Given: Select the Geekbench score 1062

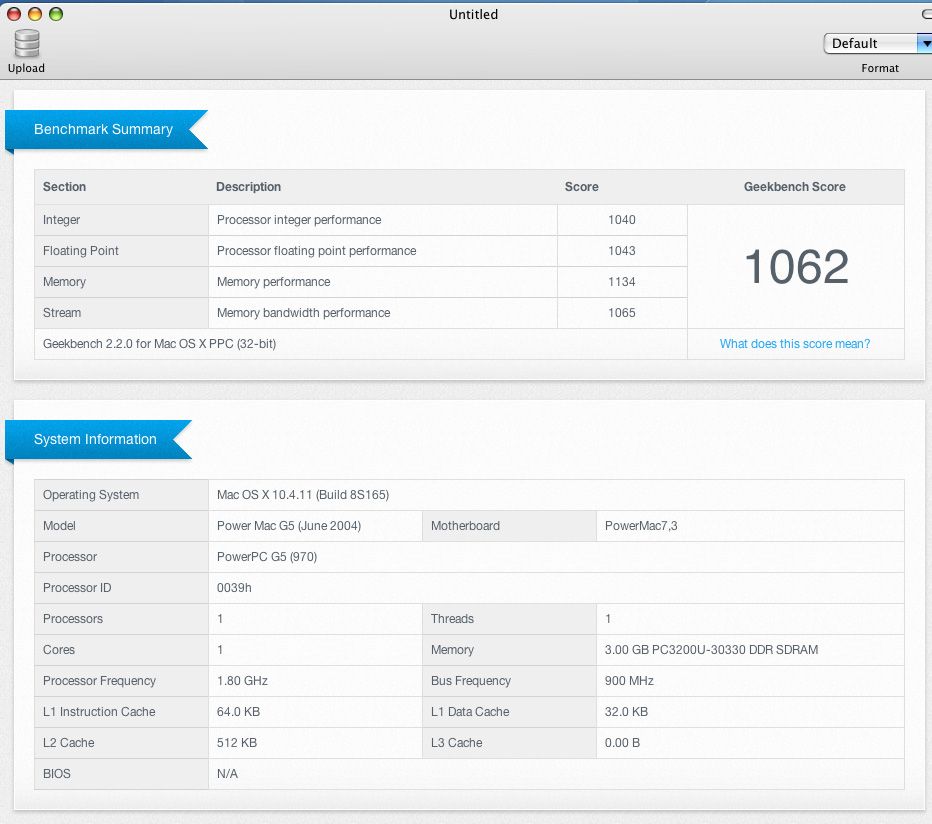Looking at the screenshot, I should [796, 266].
